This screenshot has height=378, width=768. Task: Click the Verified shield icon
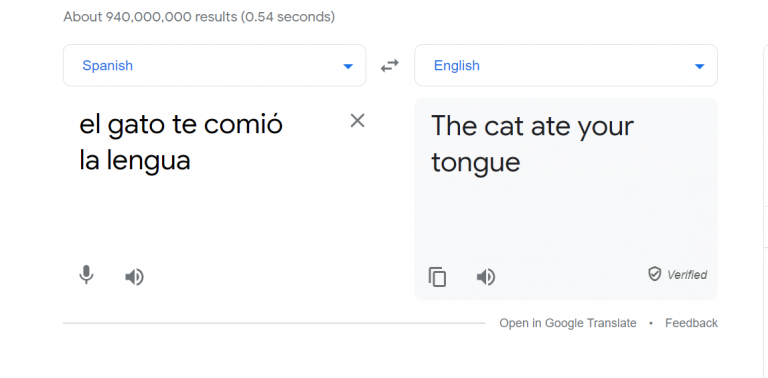(x=654, y=274)
